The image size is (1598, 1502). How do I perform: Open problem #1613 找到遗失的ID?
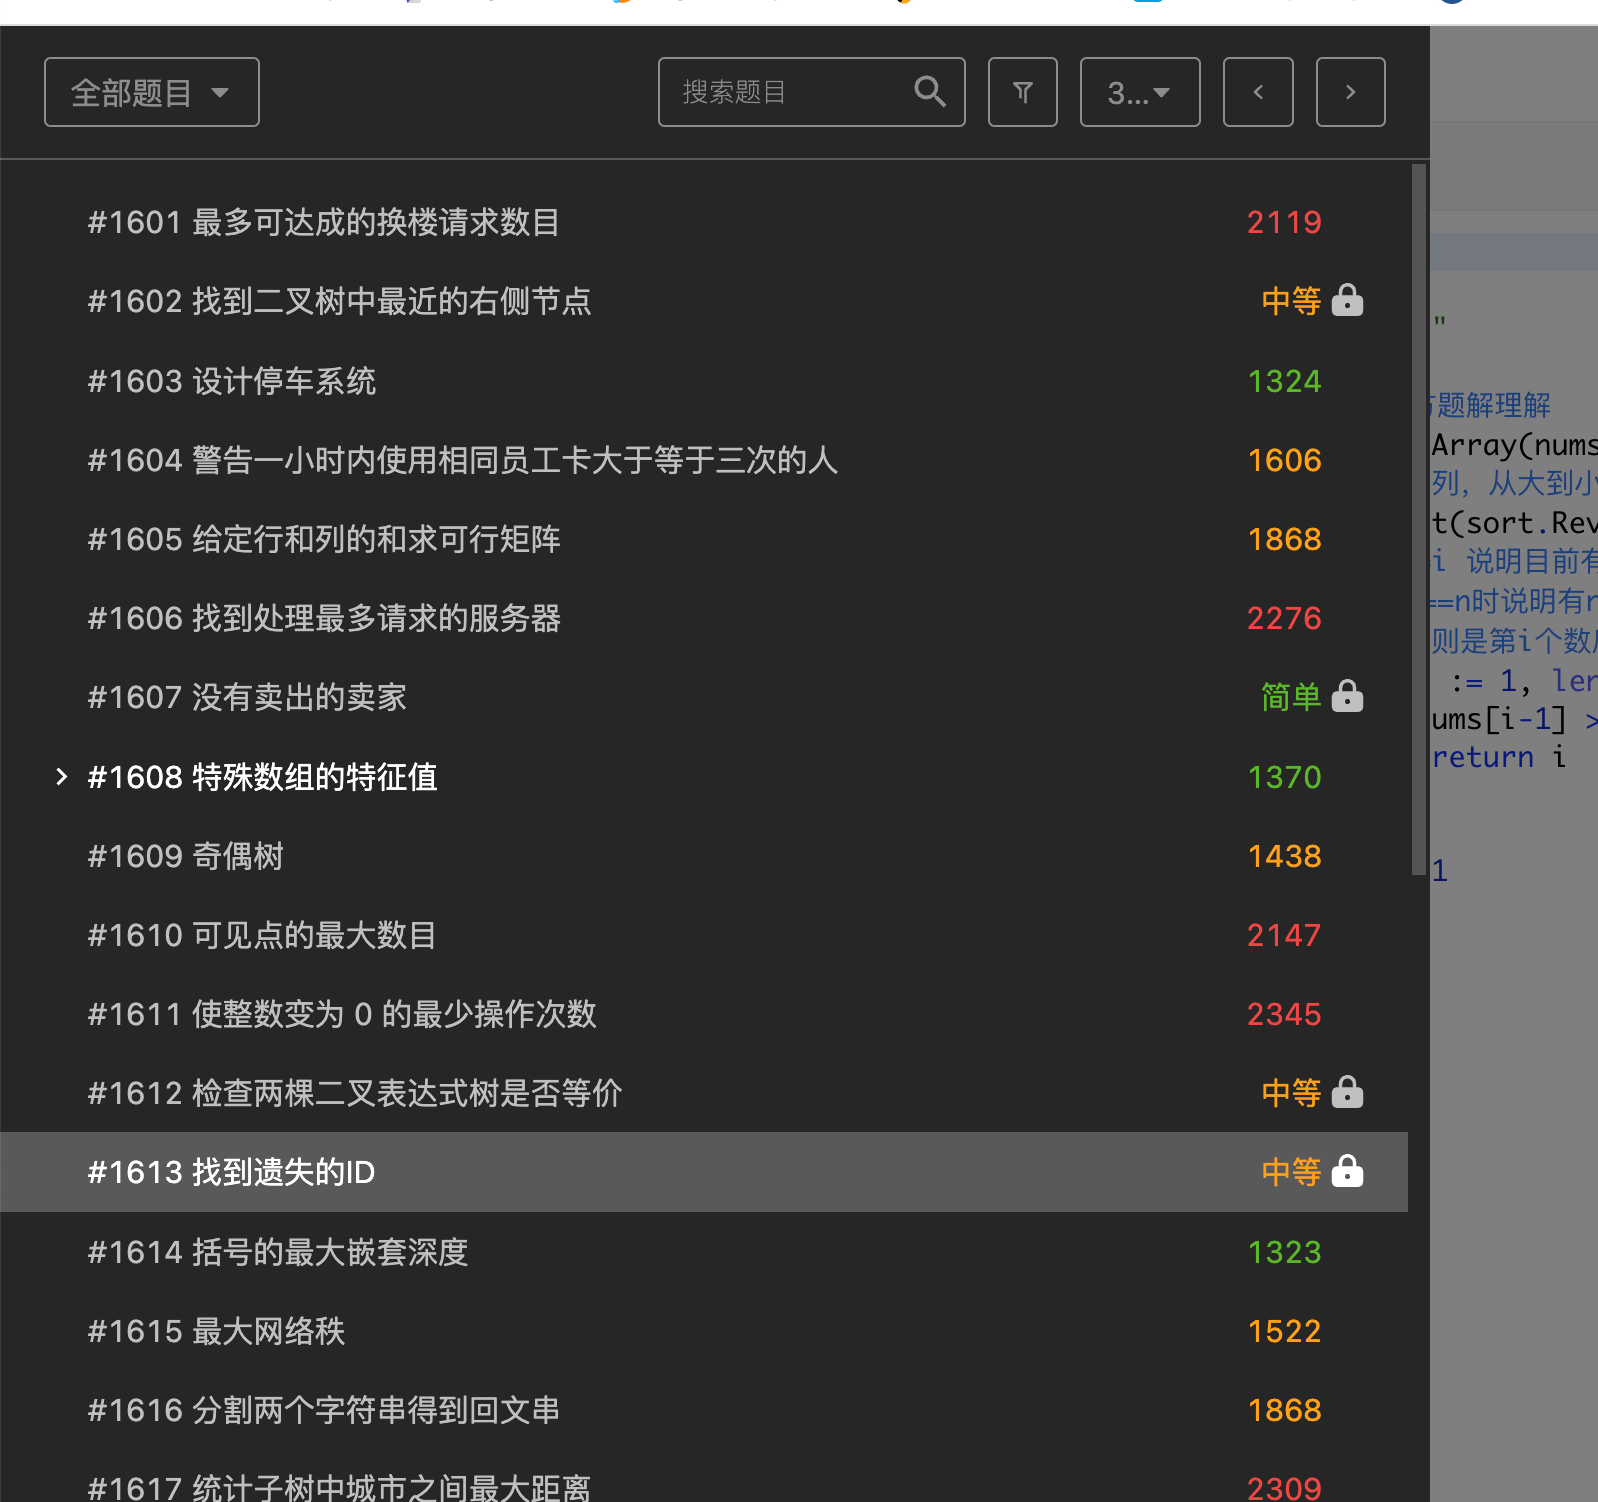pyautogui.click(x=231, y=1172)
